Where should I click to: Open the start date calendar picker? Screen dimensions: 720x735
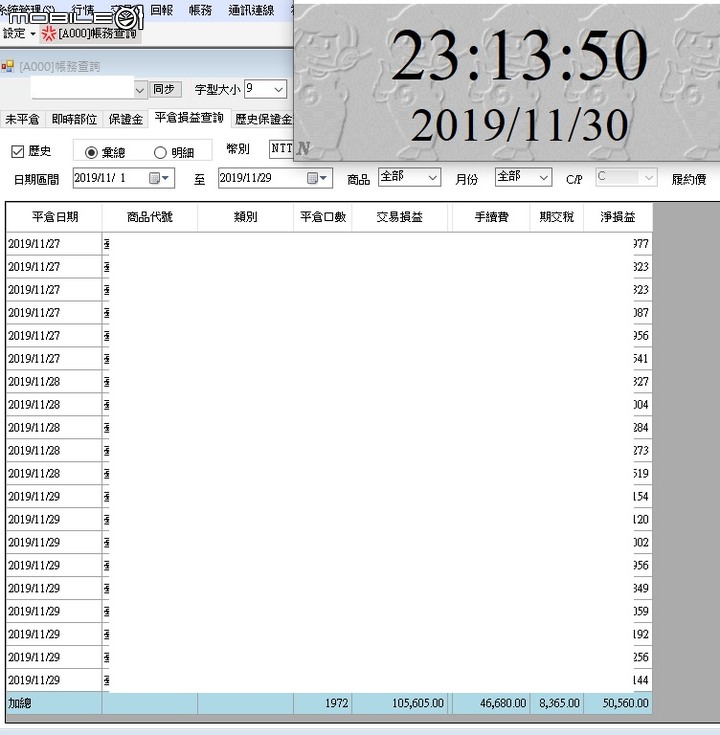pyautogui.click(x=159, y=178)
